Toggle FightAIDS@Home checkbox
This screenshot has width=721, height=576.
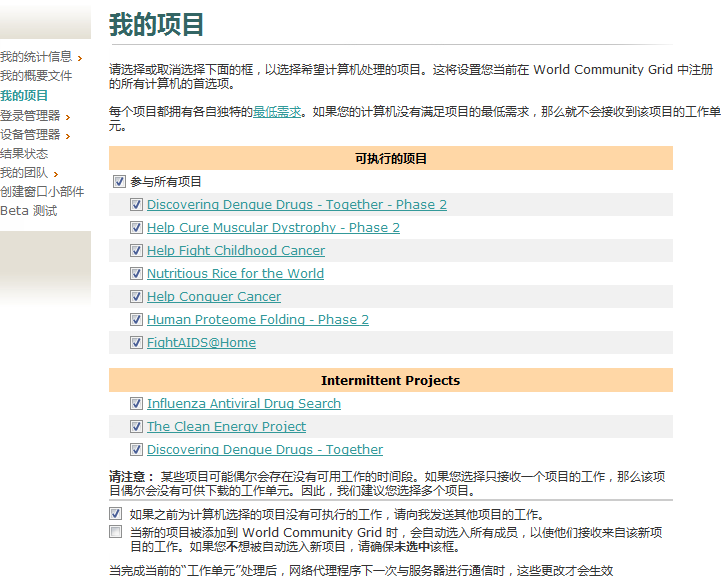tap(136, 342)
